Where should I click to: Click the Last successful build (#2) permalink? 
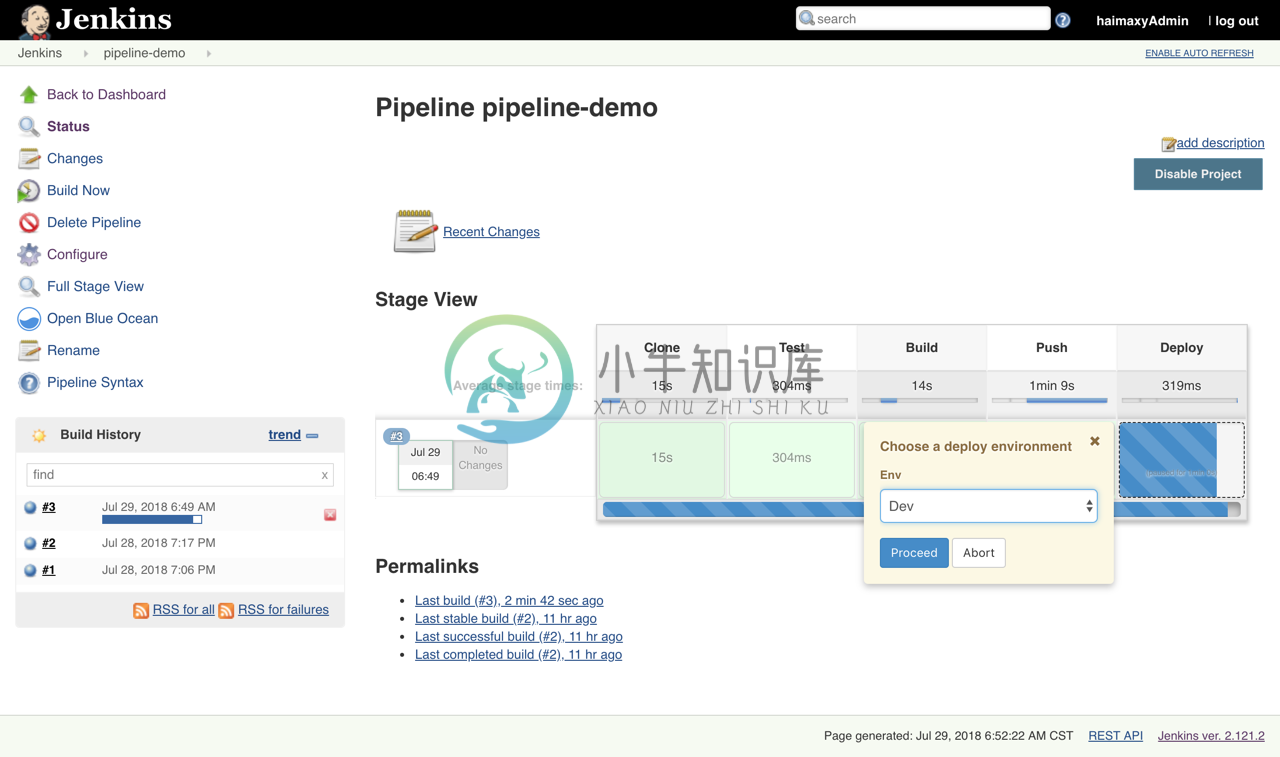518,637
